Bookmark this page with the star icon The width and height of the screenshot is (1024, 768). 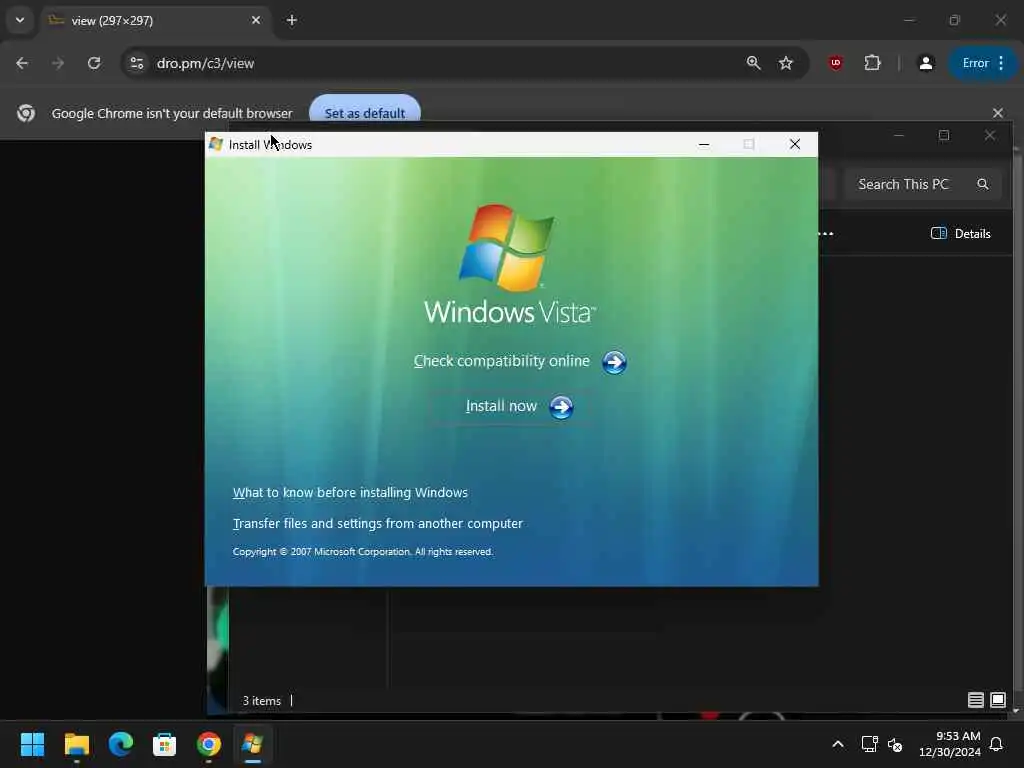[x=786, y=63]
